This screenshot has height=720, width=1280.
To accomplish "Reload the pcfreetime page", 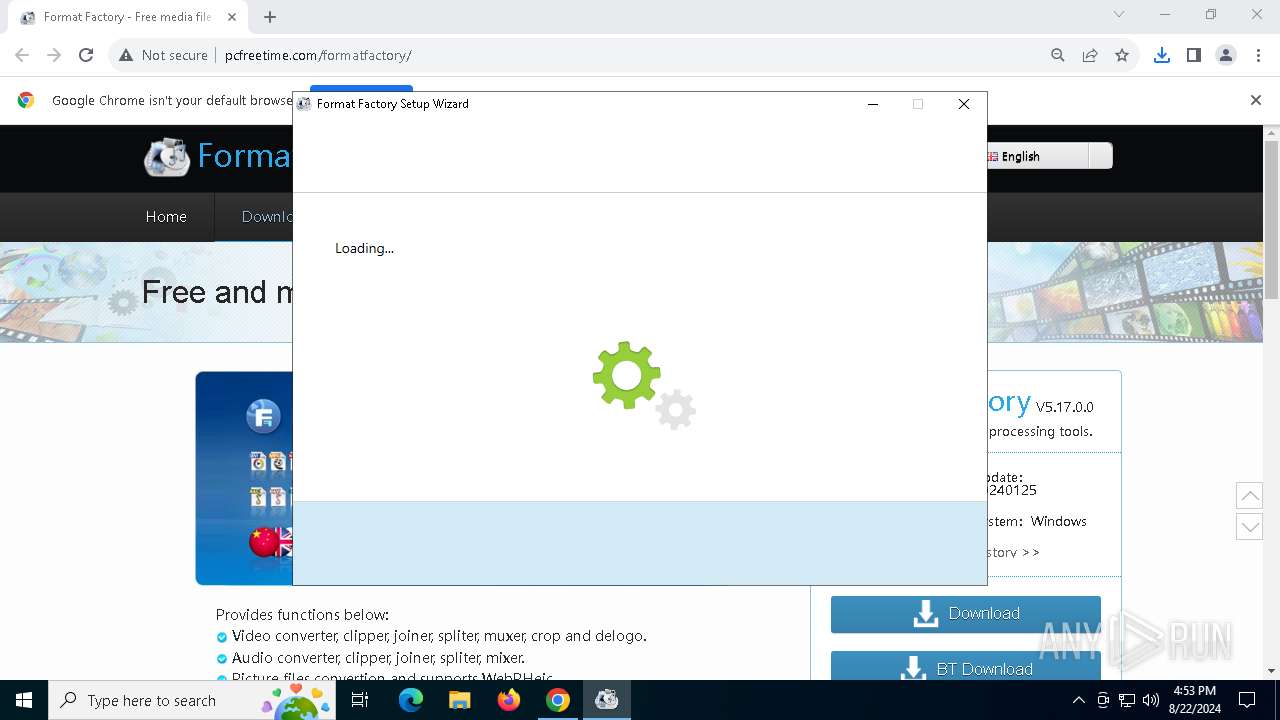I will click(x=86, y=55).
